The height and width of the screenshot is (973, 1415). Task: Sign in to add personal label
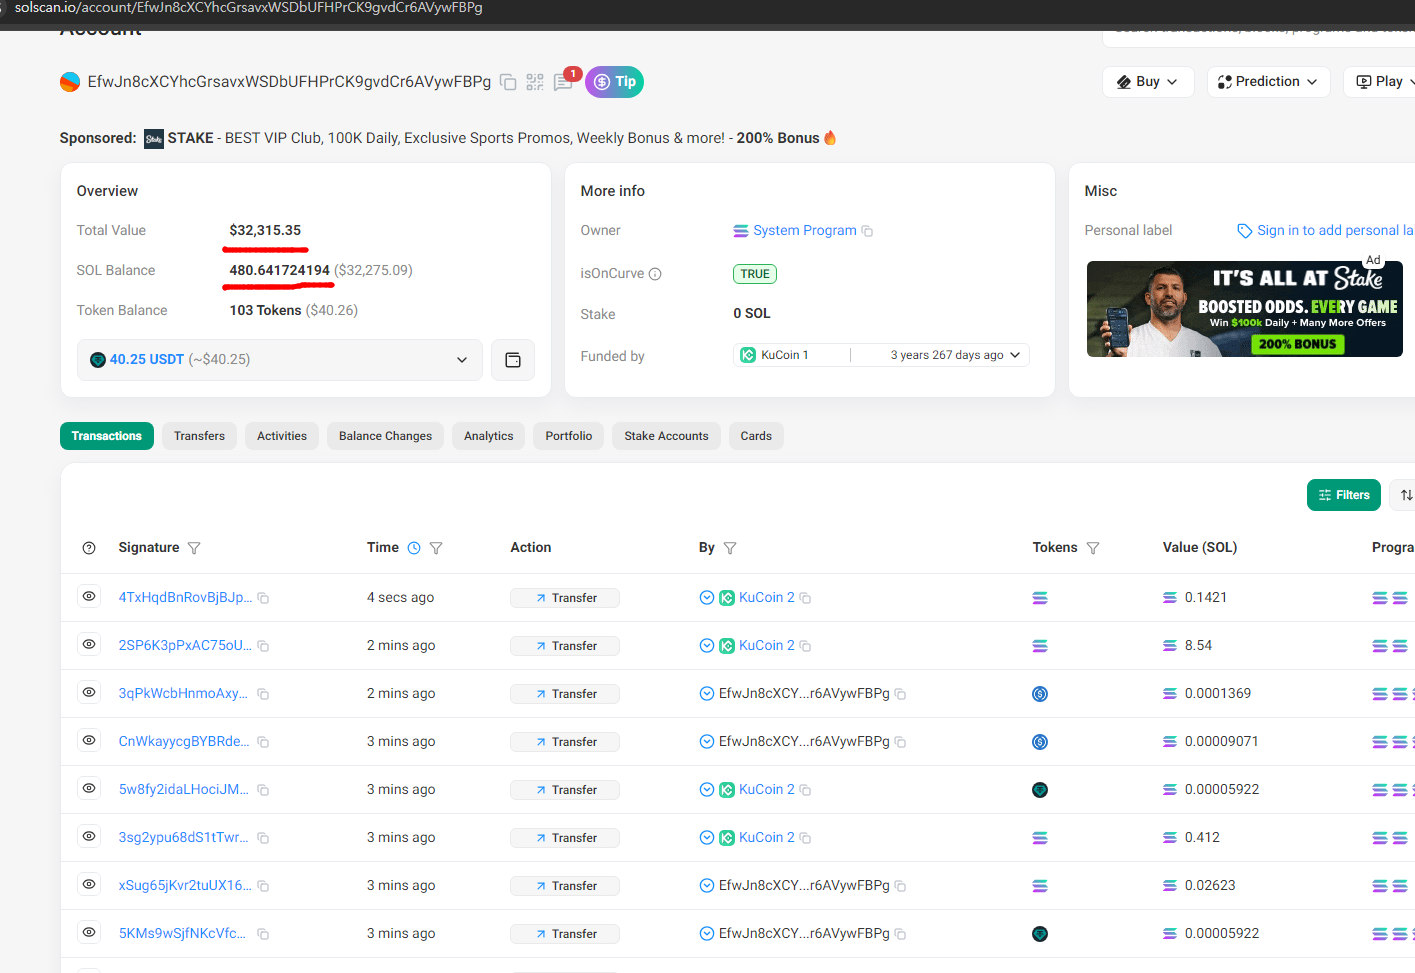[1325, 231]
